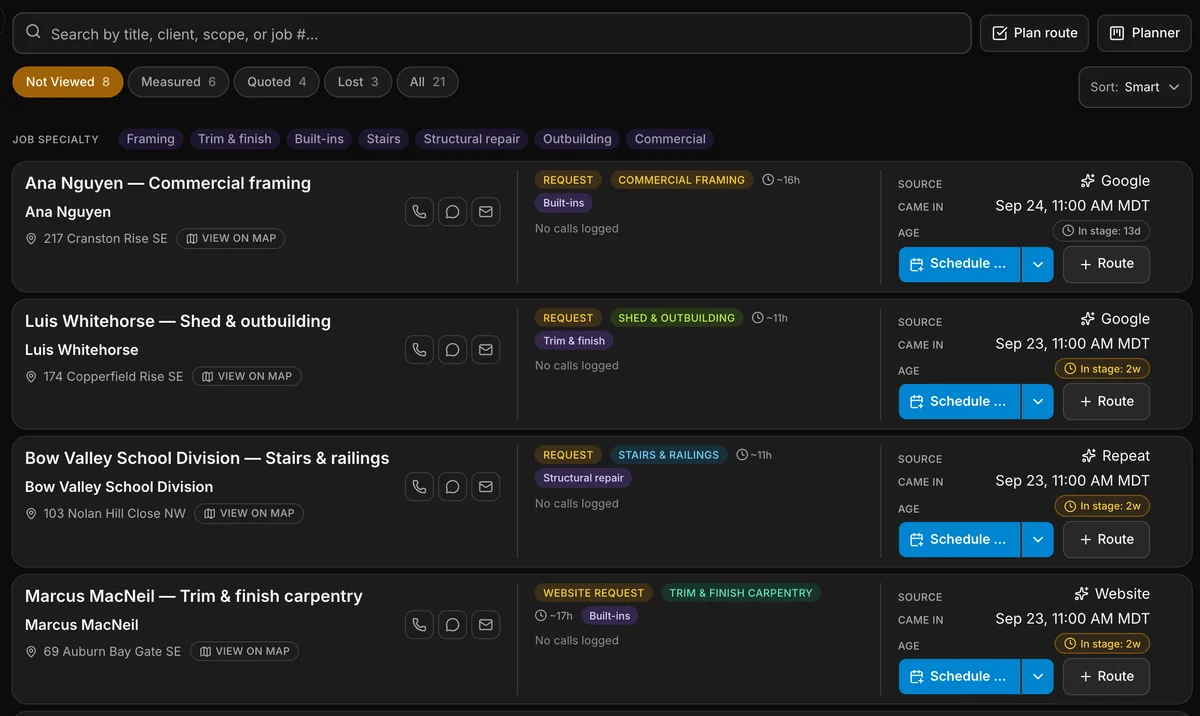Image resolution: width=1200 pixels, height=716 pixels.
Task: Focus the job search input field
Action: click(492, 33)
